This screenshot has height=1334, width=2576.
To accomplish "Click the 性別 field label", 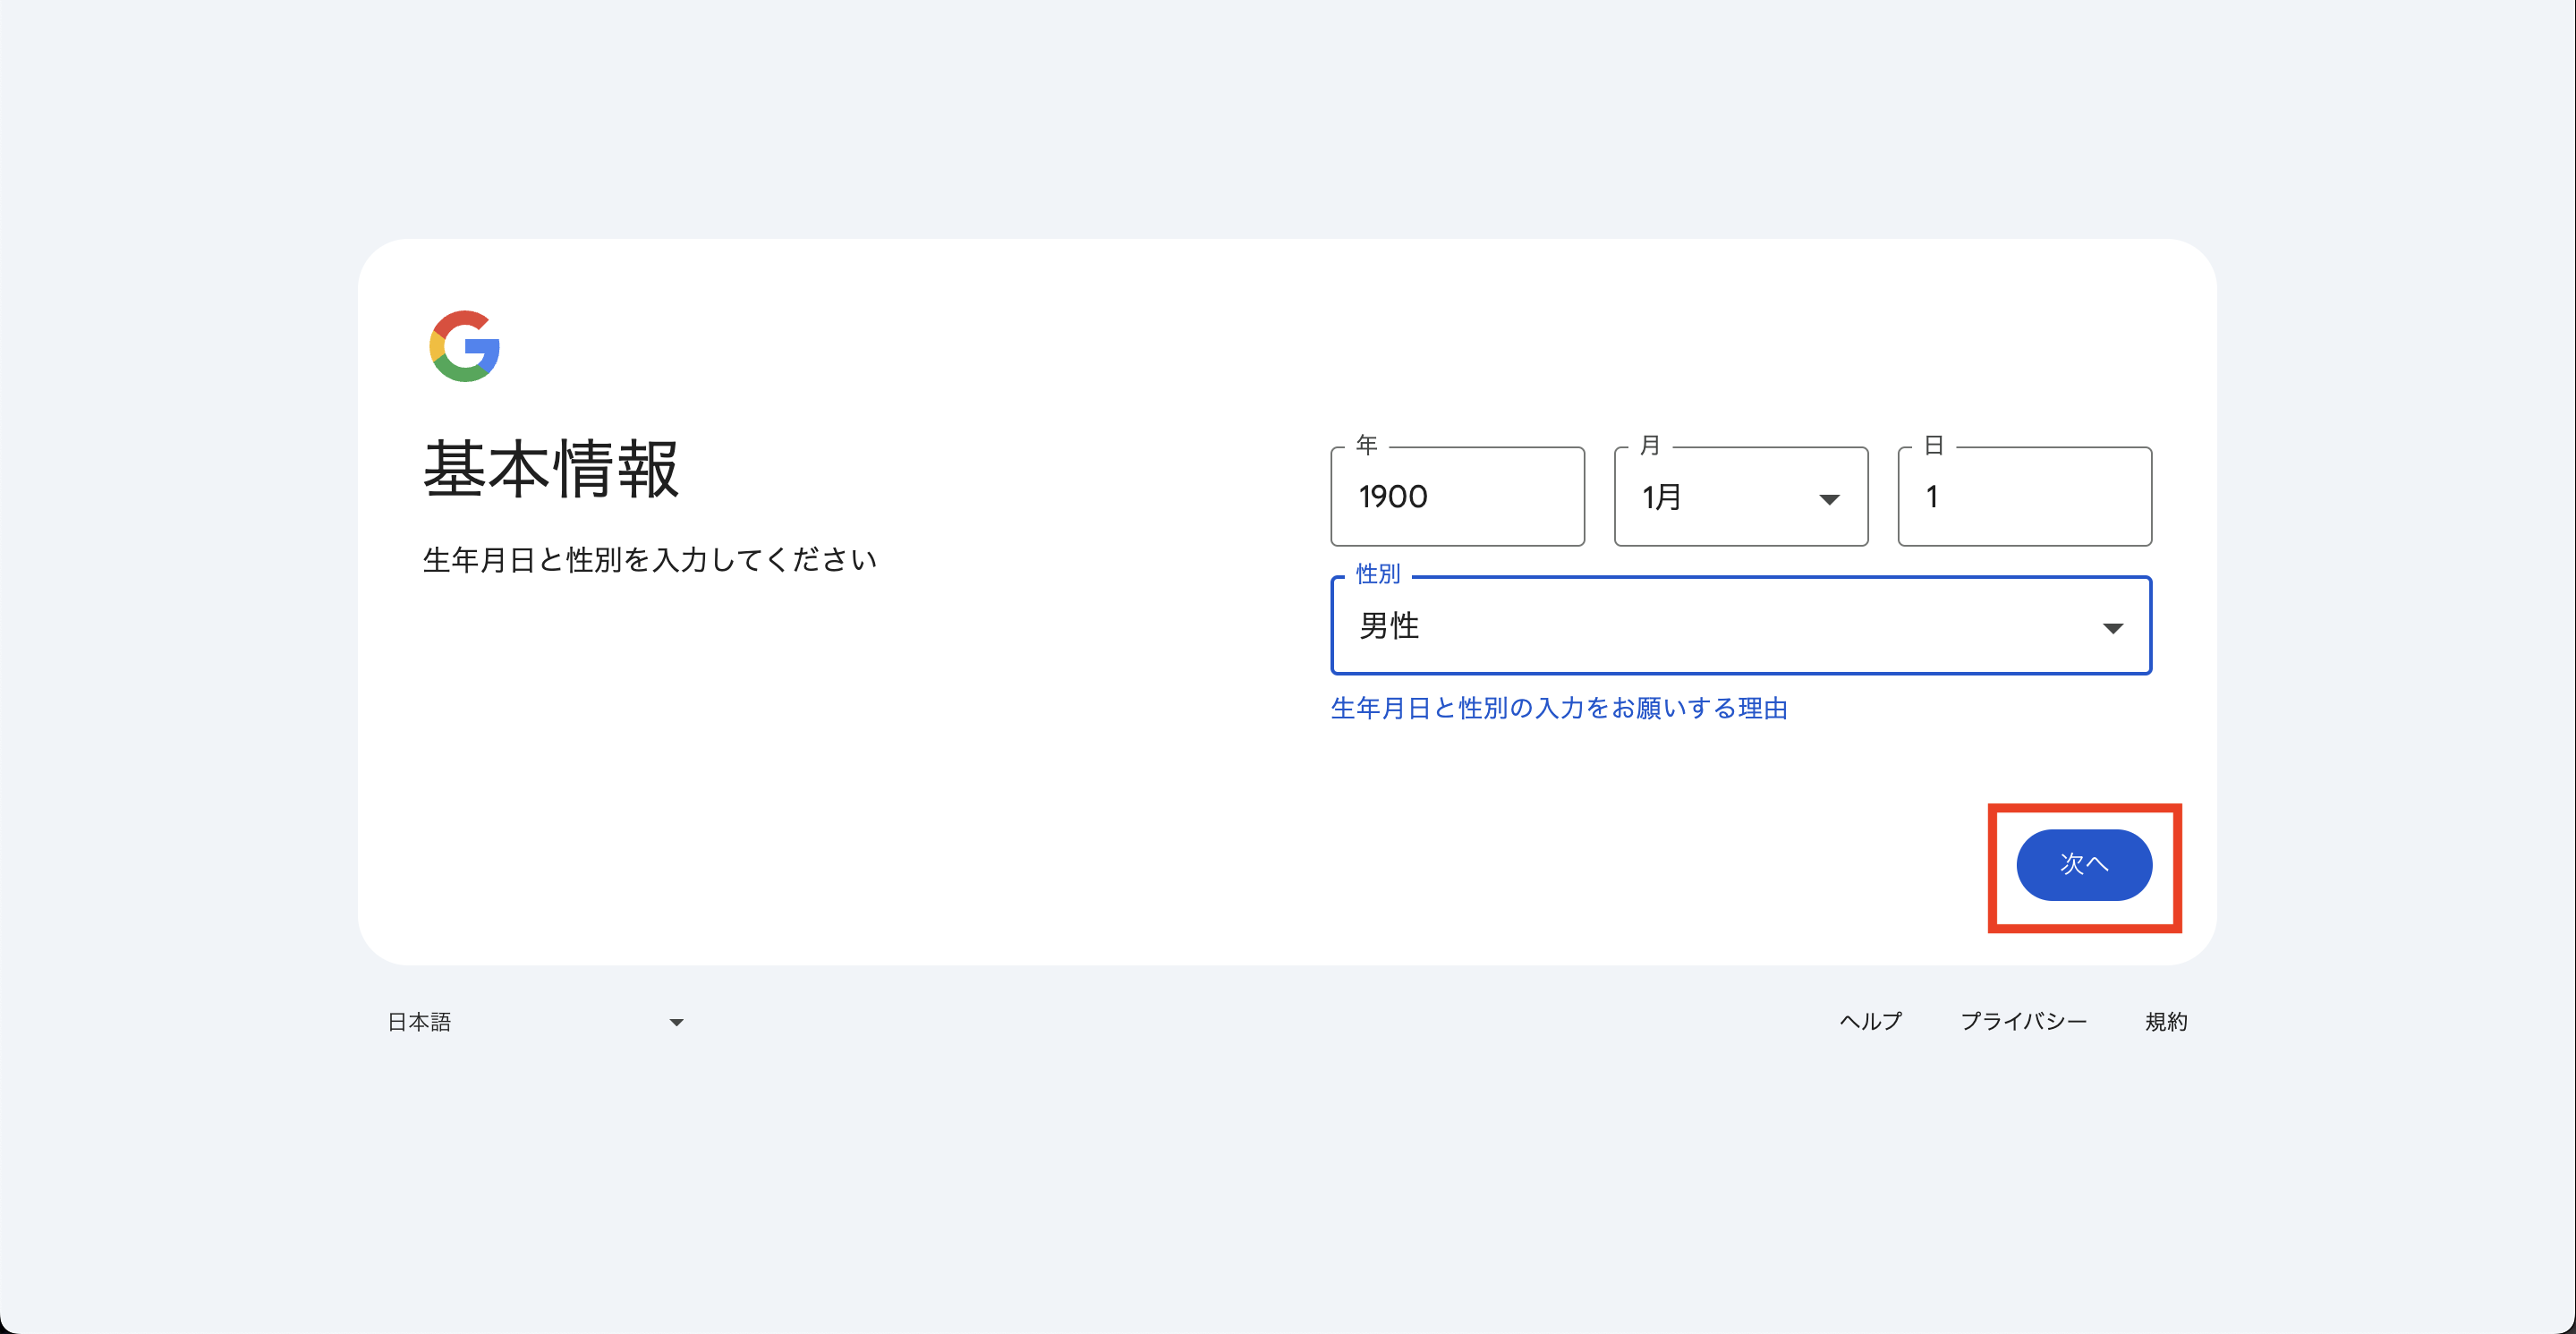I will (1377, 574).
